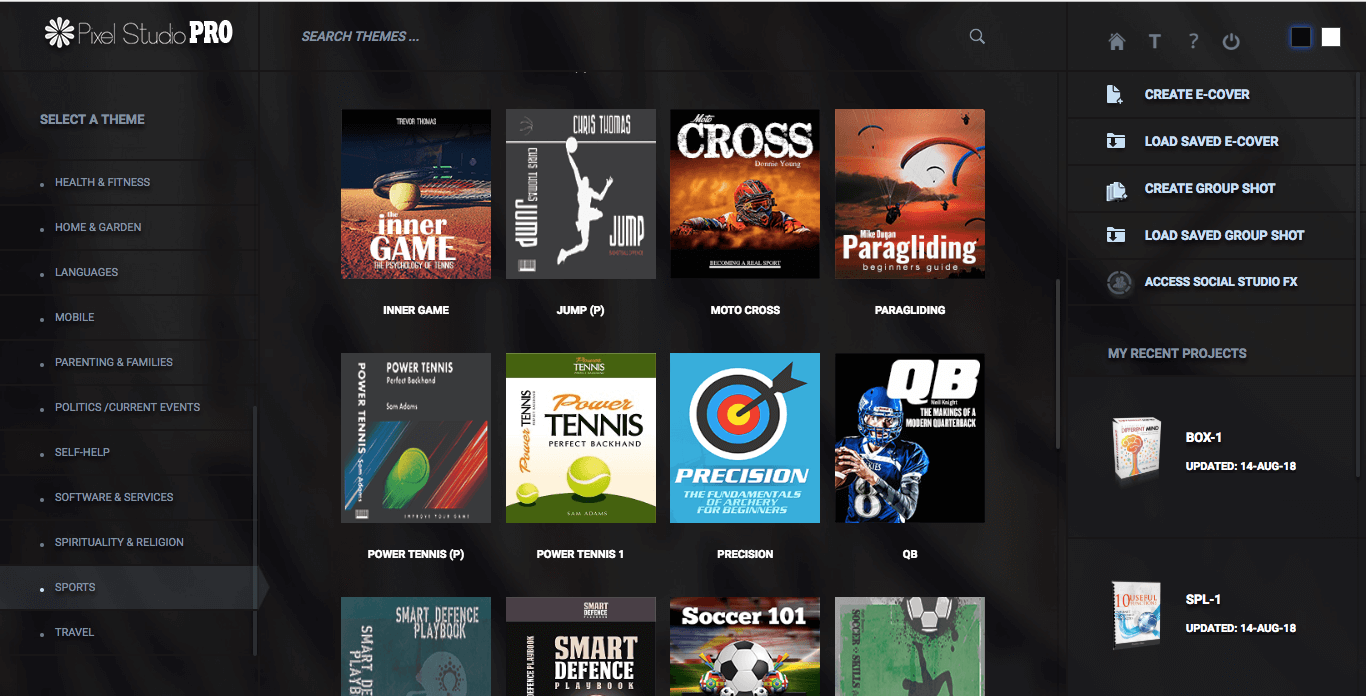
Task: Click the QB title label
Action: (x=909, y=554)
